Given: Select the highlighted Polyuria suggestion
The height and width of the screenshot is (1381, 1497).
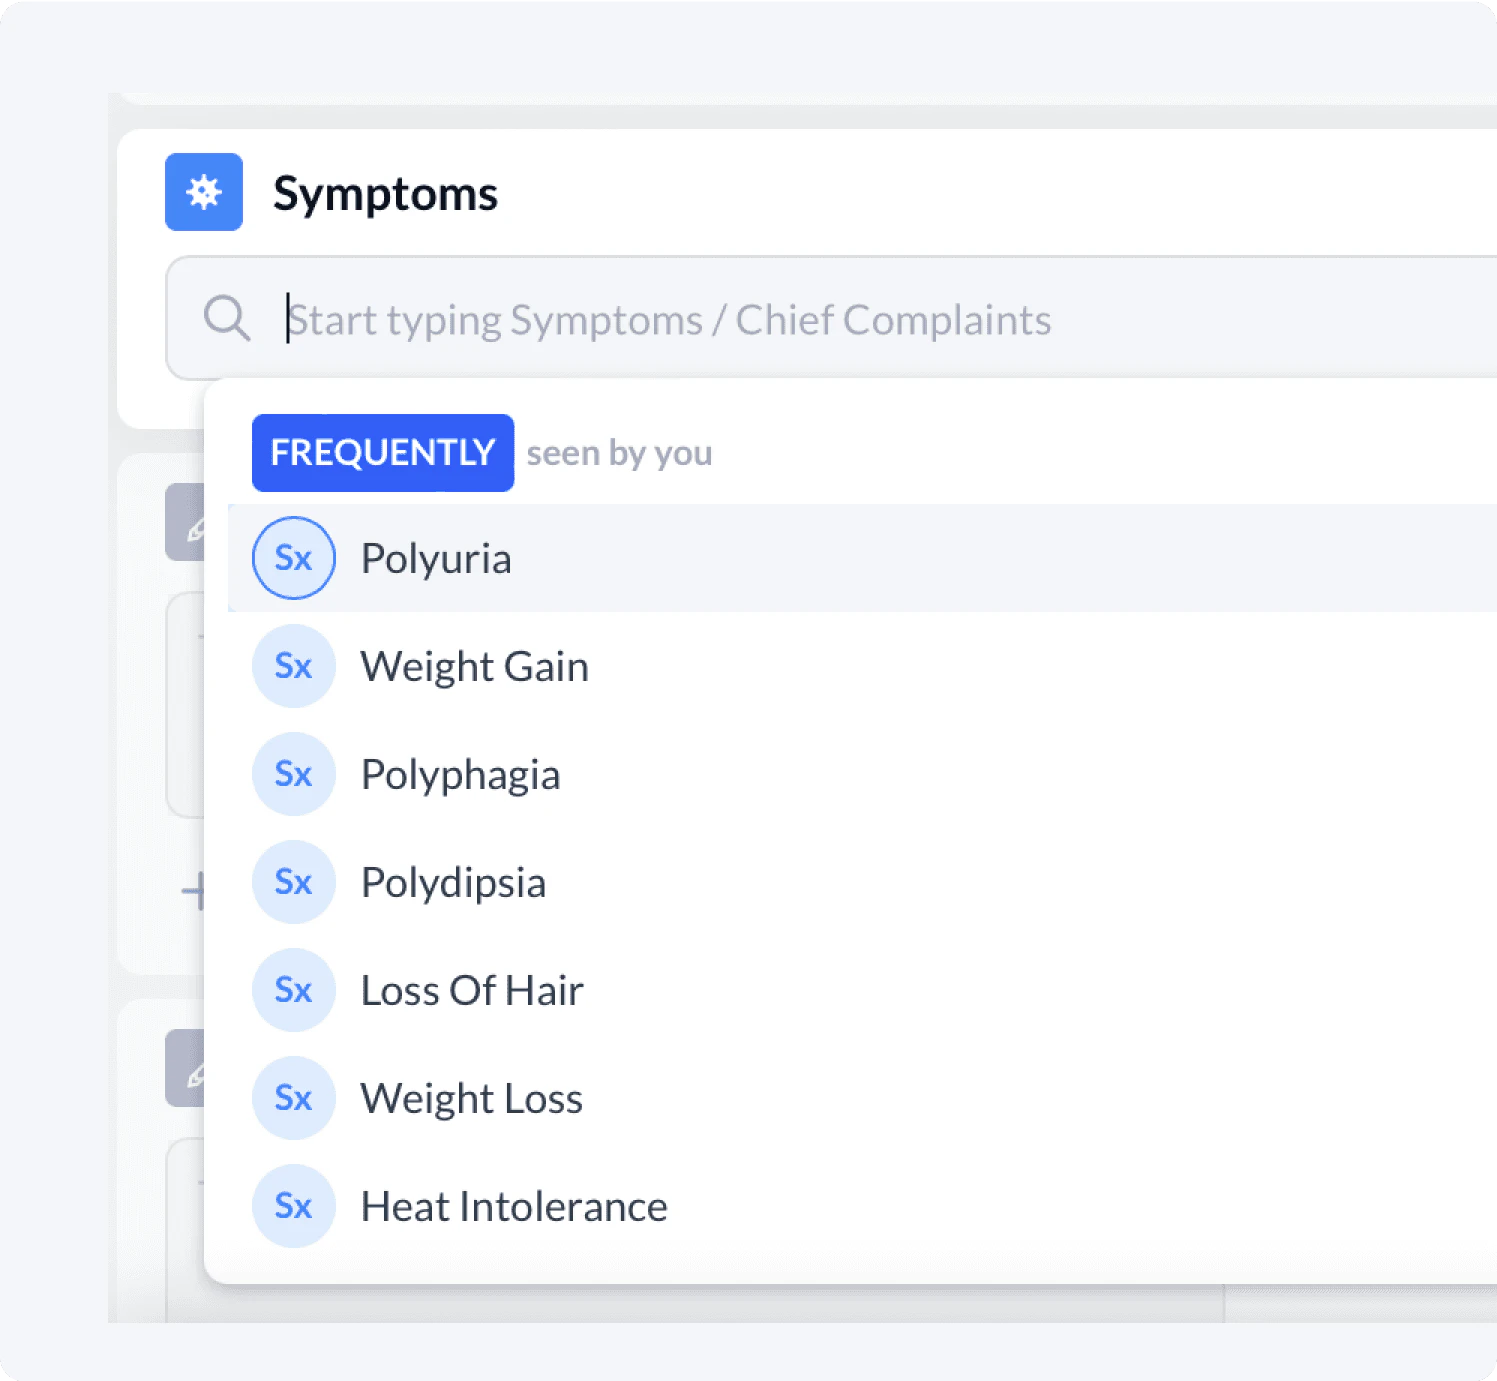Looking at the screenshot, I should pos(436,558).
